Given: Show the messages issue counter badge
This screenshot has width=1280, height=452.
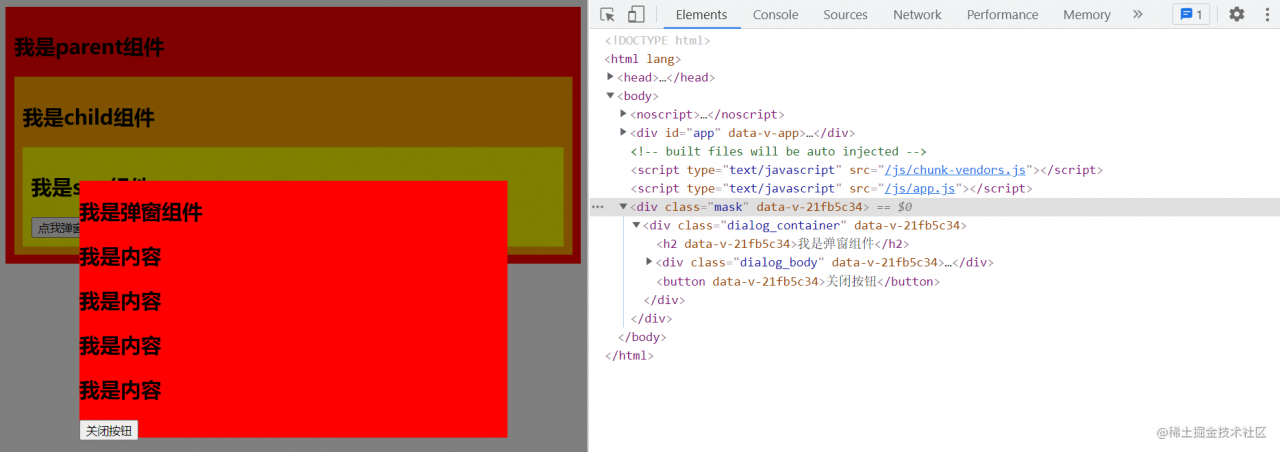Looking at the screenshot, I should point(1192,14).
